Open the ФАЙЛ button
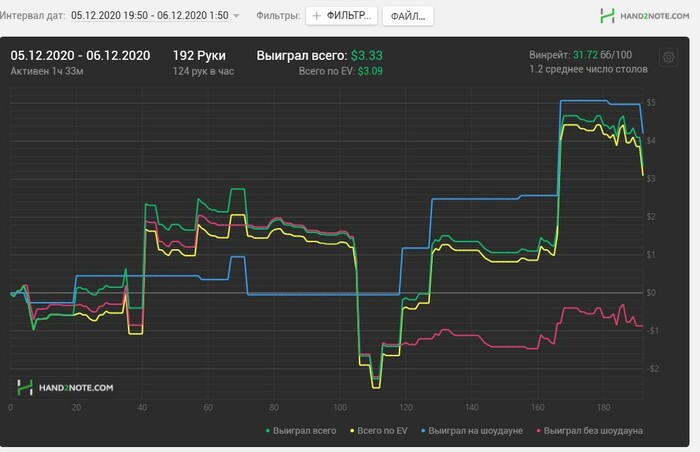This screenshot has width=700, height=452. click(x=408, y=16)
